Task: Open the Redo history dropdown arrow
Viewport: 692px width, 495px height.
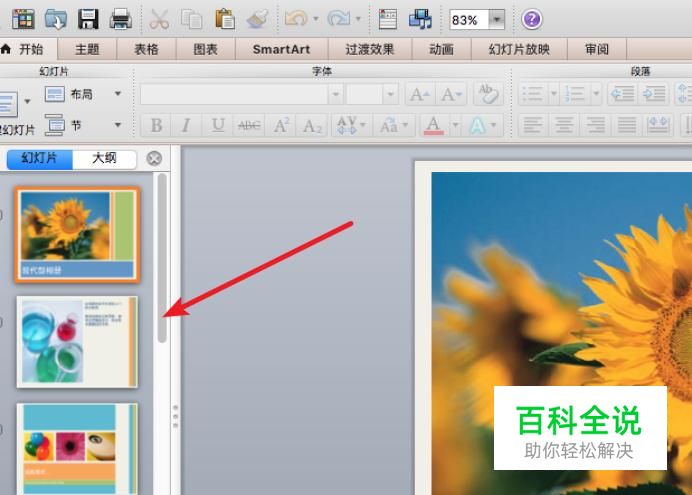Action: 358,19
